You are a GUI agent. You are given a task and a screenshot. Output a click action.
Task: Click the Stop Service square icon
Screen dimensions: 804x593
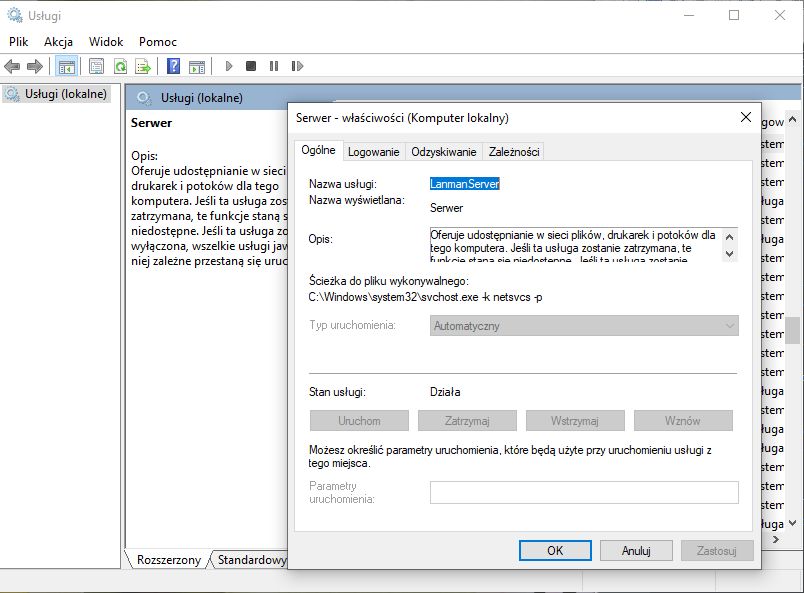251,66
